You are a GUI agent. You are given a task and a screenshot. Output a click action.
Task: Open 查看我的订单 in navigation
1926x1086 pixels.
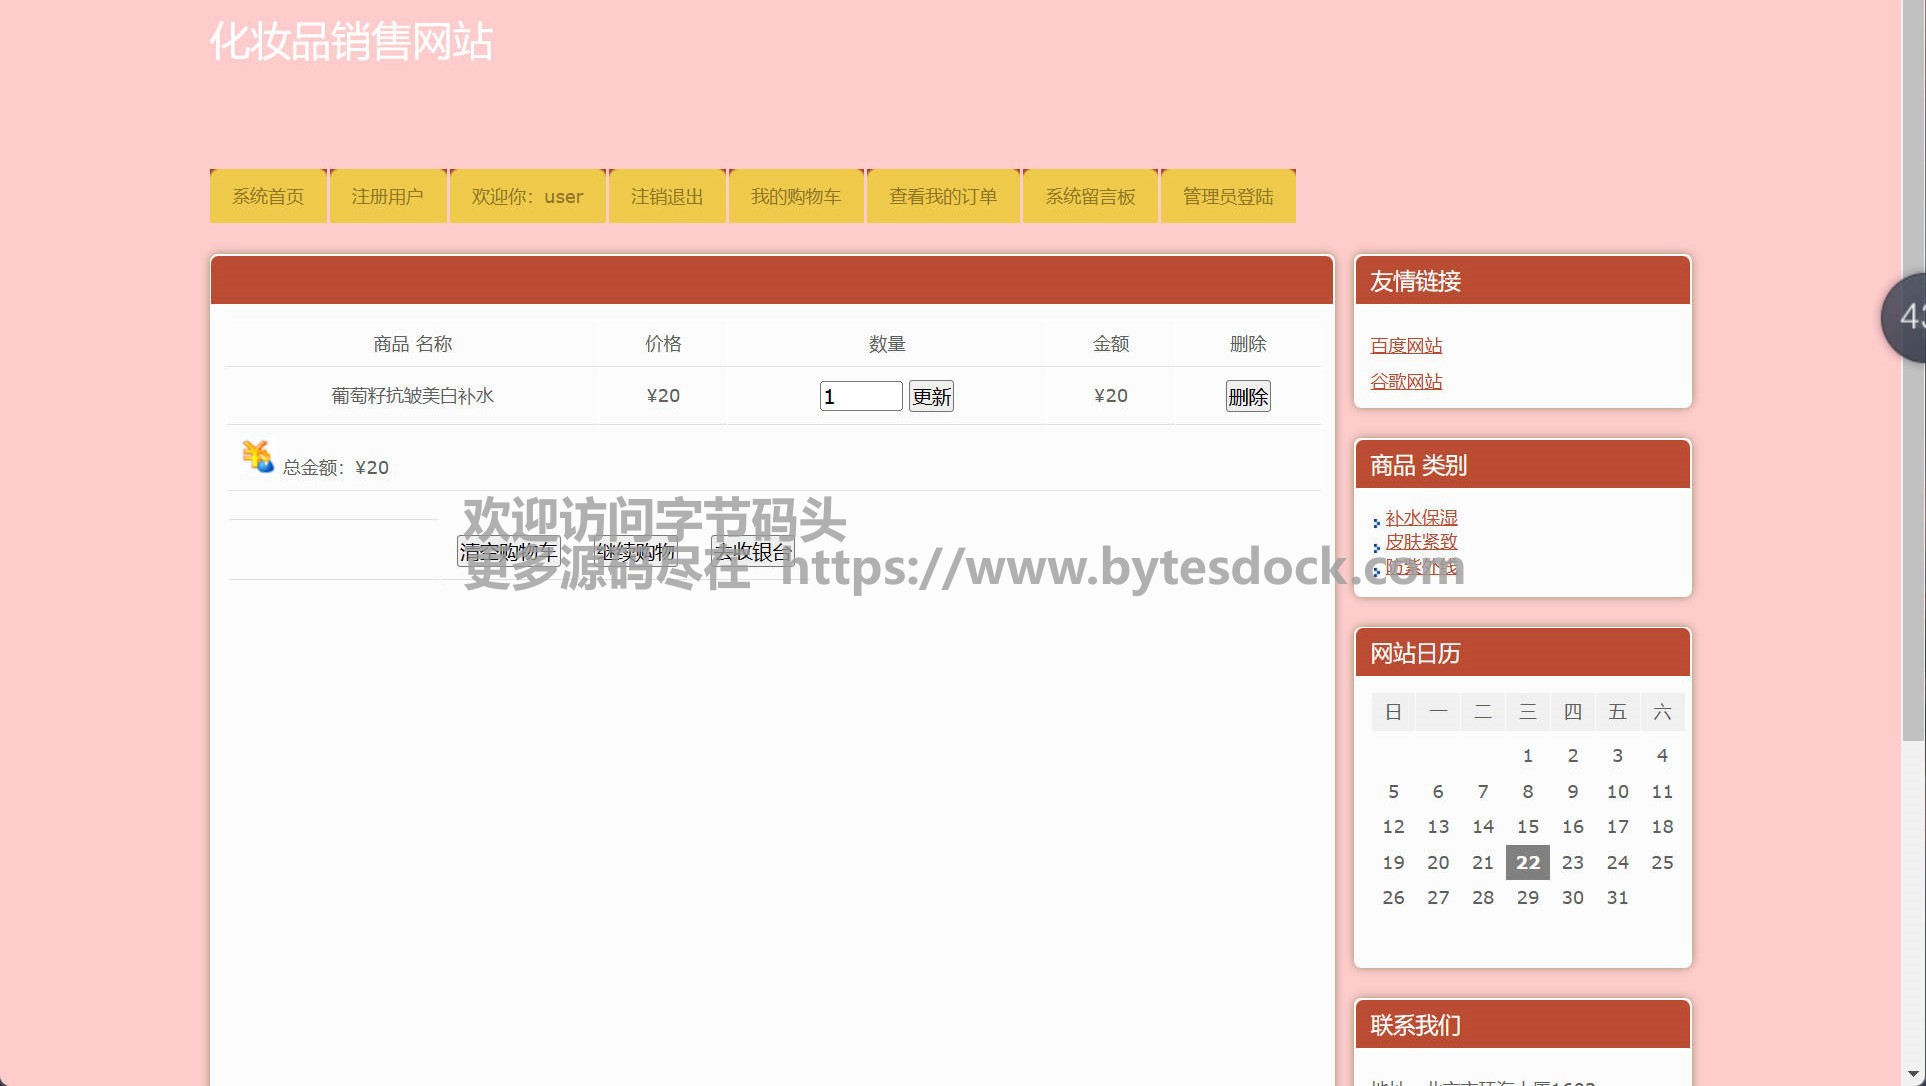coord(943,197)
